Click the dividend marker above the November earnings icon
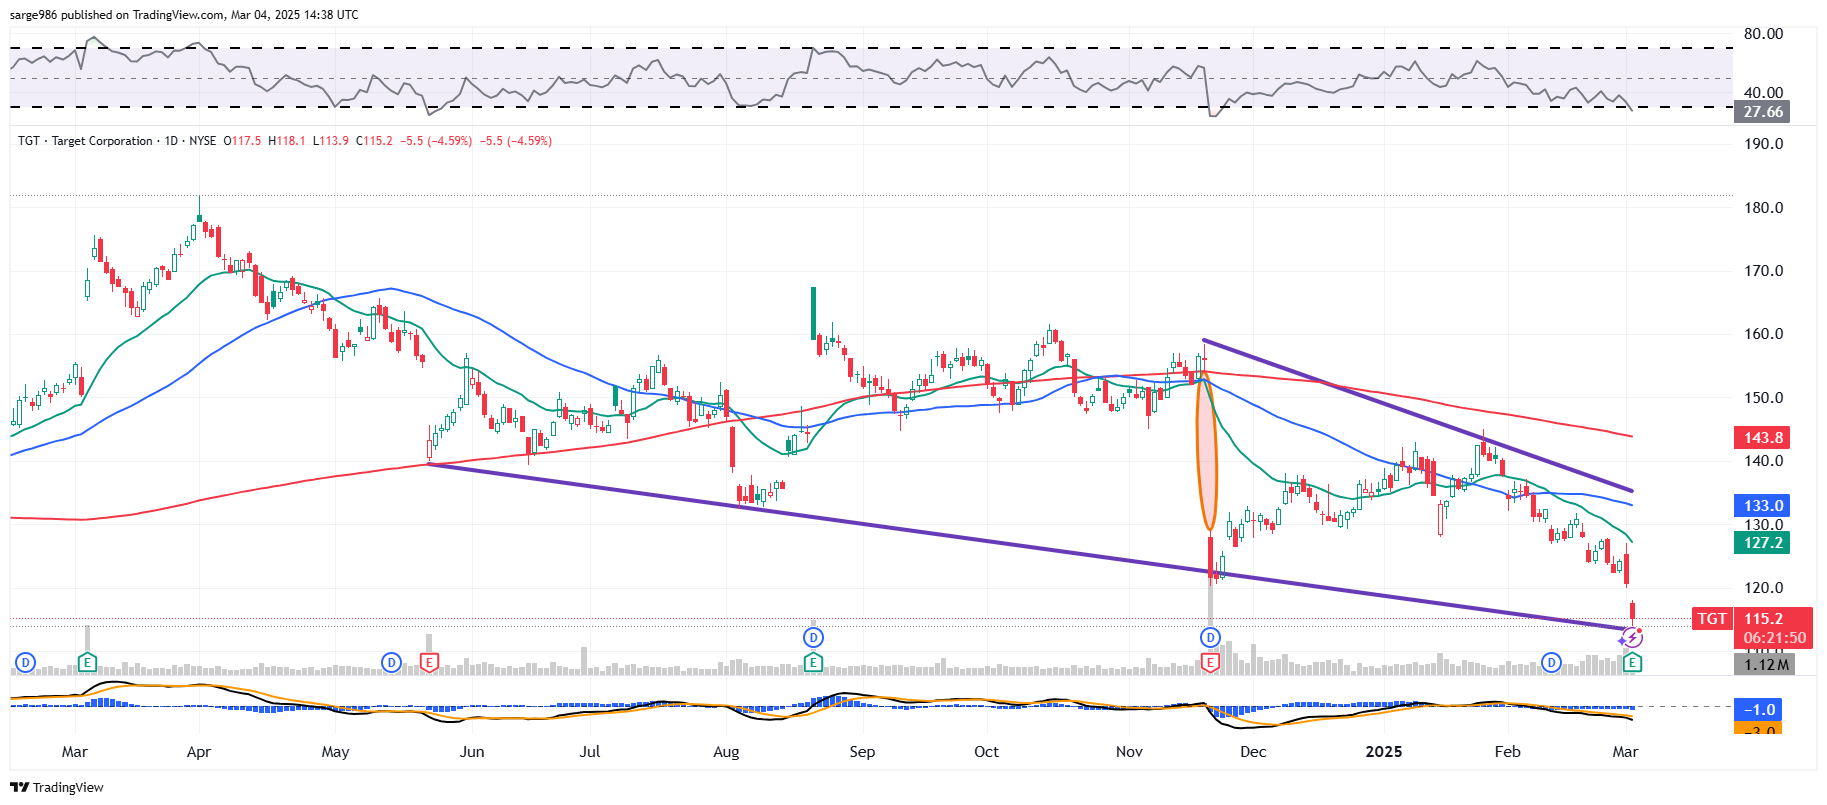 point(1210,637)
